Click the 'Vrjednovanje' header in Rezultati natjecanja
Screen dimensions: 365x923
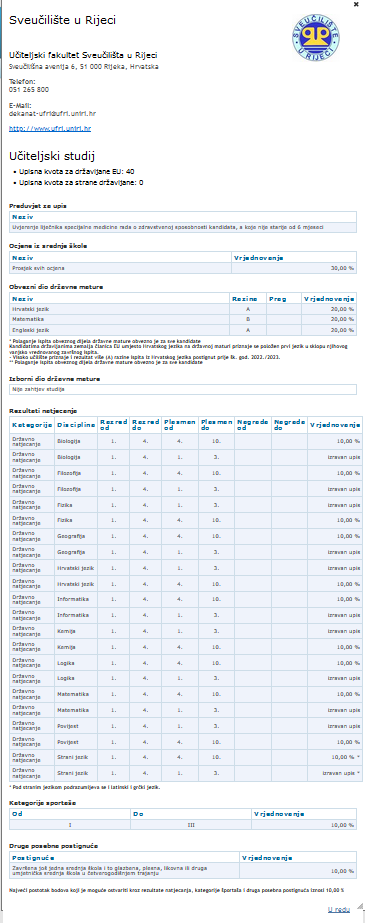(x=334, y=424)
